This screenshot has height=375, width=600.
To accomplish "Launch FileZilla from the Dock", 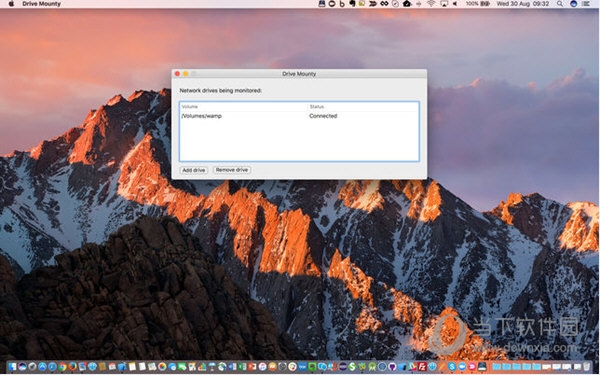I will pos(422,367).
